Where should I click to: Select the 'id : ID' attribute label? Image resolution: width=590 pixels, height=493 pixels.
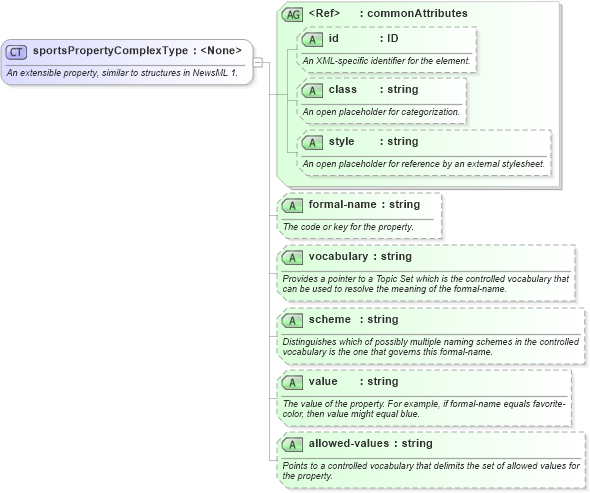pyautogui.click(x=363, y=38)
